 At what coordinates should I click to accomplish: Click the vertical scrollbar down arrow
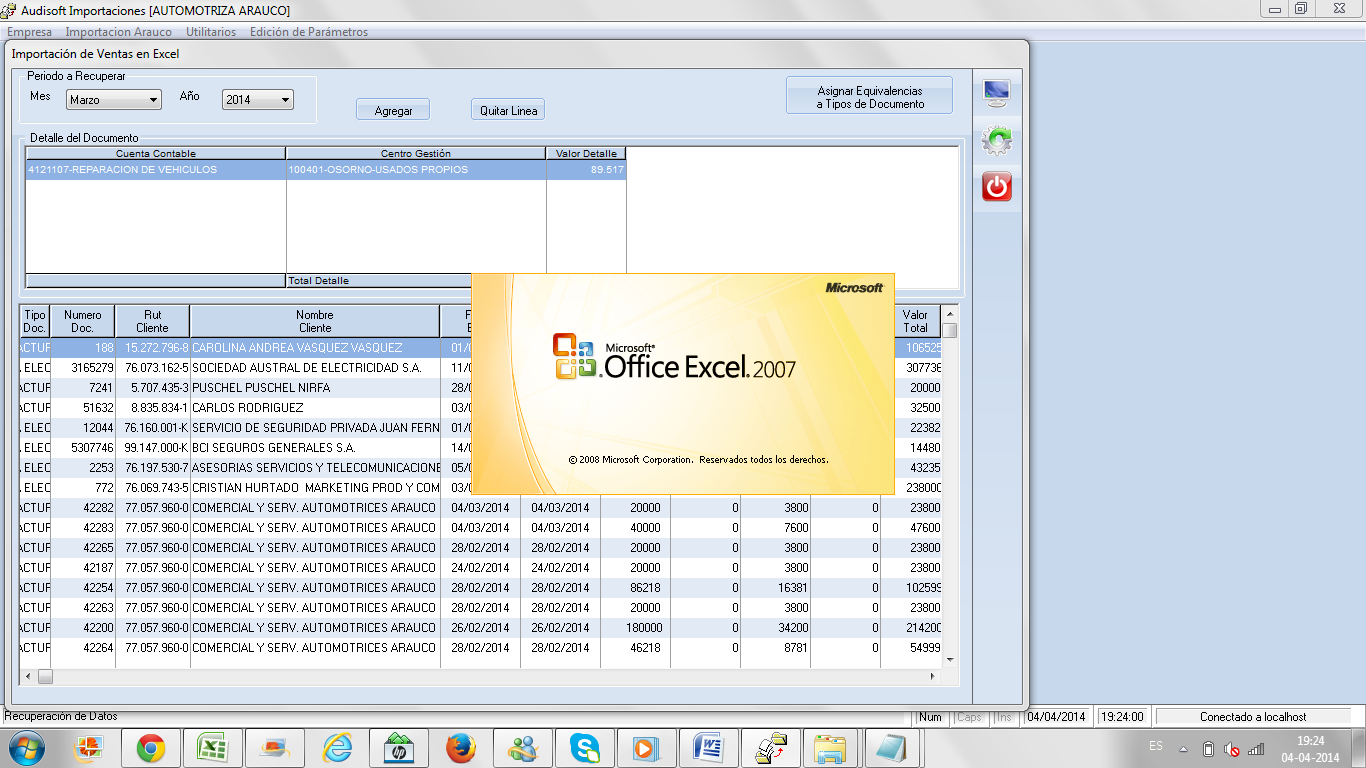(x=950, y=660)
